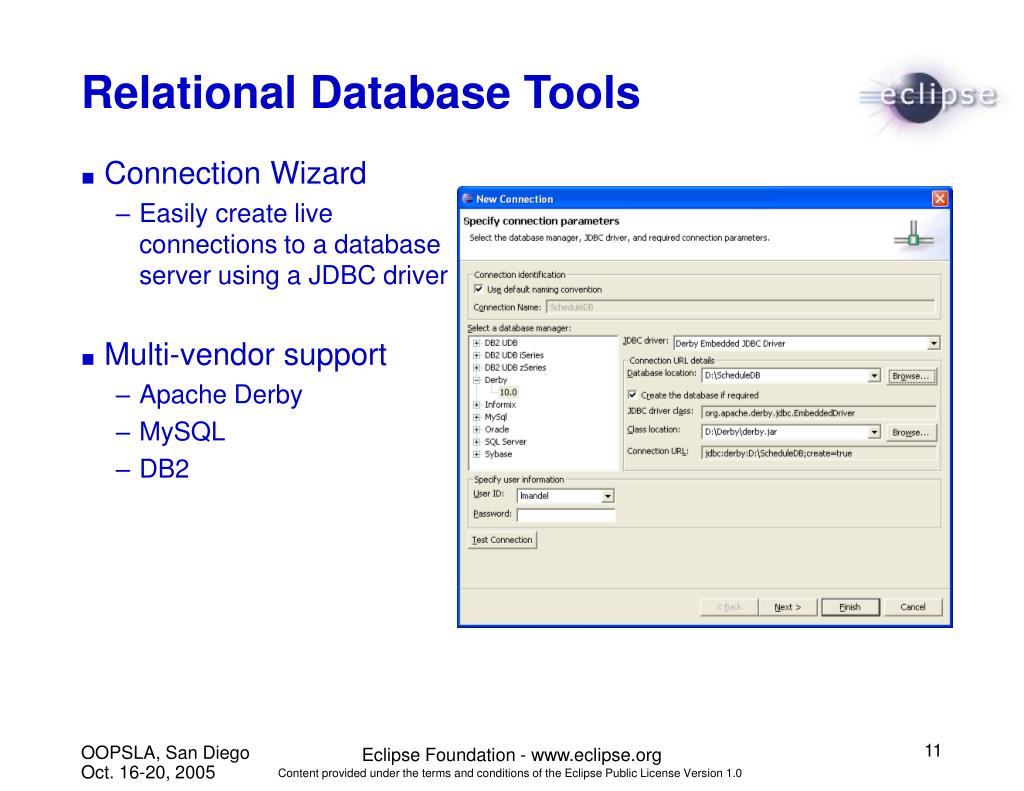1024x791 pixels.
Task: Click the Multi-vendor support bullet text
Action: (246, 355)
